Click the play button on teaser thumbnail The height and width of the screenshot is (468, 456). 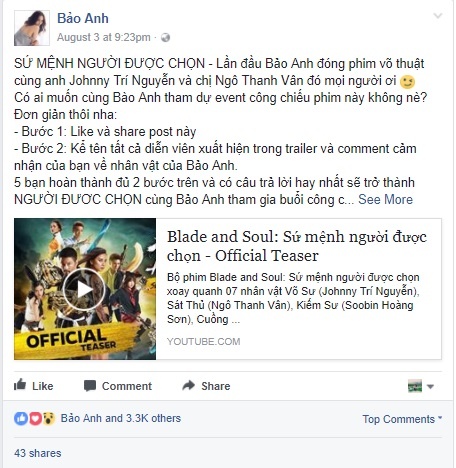click(84, 289)
